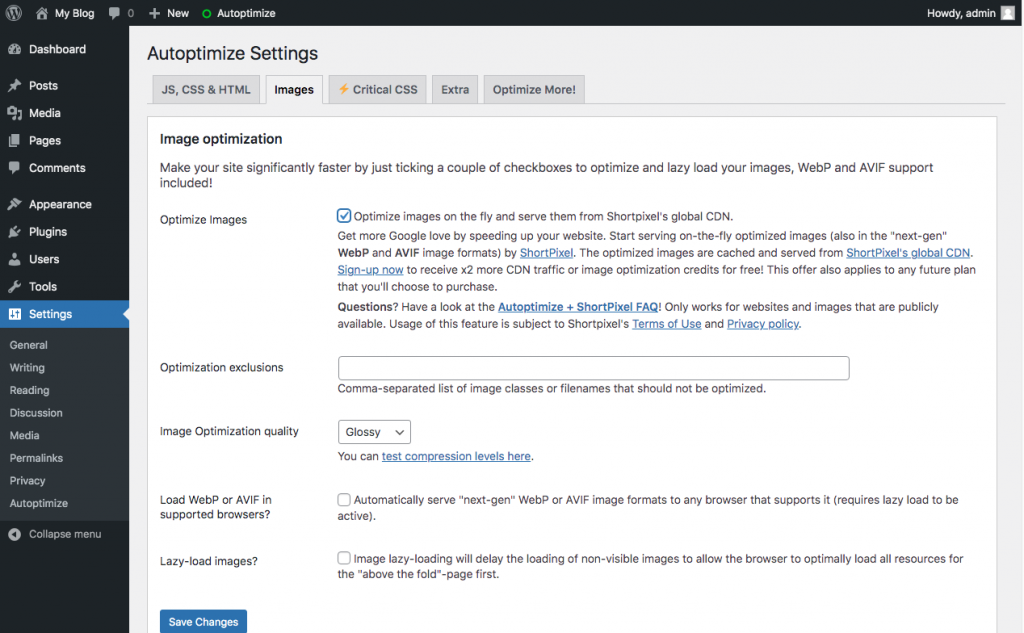This screenshot has width=1024, height=633.
Task: Enable serving next-gen WebP or AVIF formats
Action: (x=344, y=500)
